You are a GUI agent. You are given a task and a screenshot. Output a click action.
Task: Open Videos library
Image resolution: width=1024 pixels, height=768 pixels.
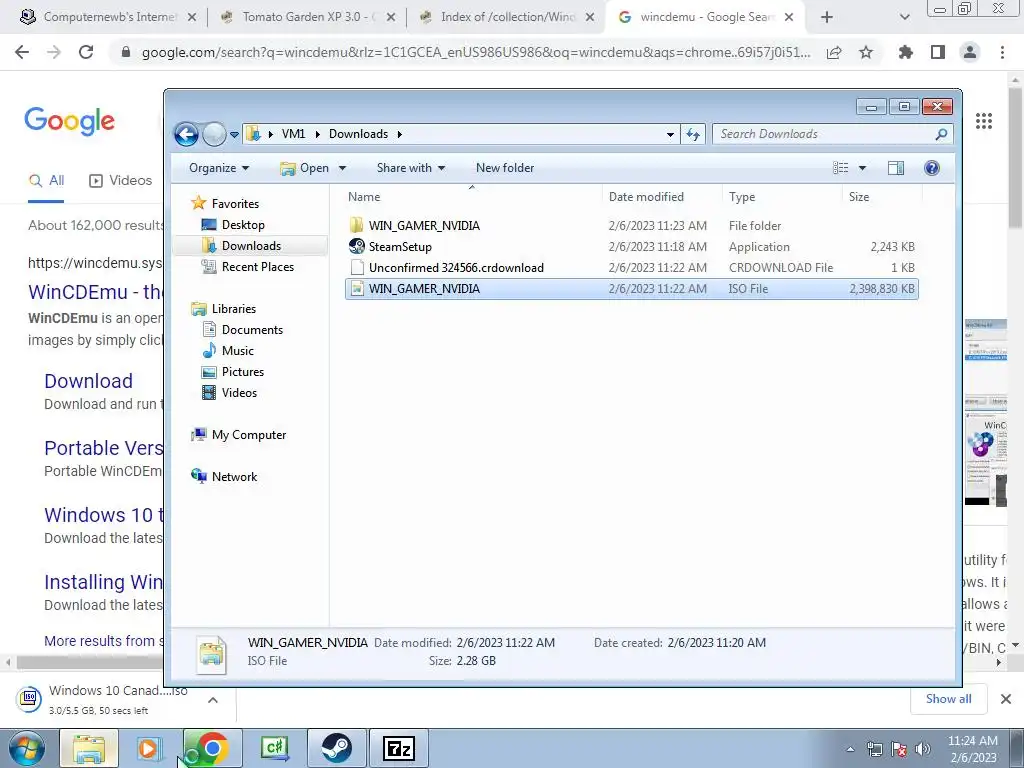pos(229,392)
